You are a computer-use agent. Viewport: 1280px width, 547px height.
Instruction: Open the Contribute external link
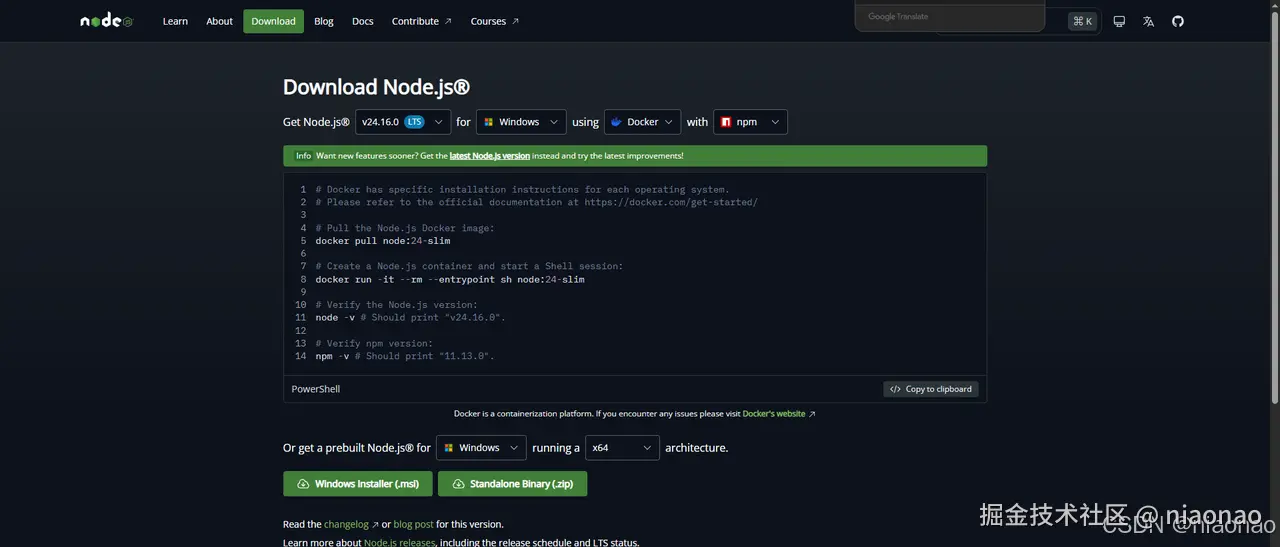421,21
